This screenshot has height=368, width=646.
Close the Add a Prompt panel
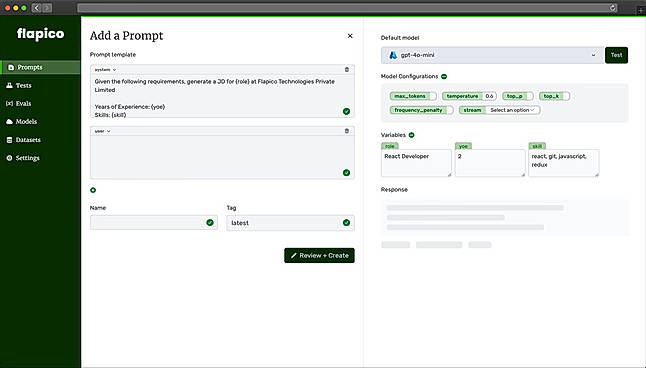tap(350, 36)
